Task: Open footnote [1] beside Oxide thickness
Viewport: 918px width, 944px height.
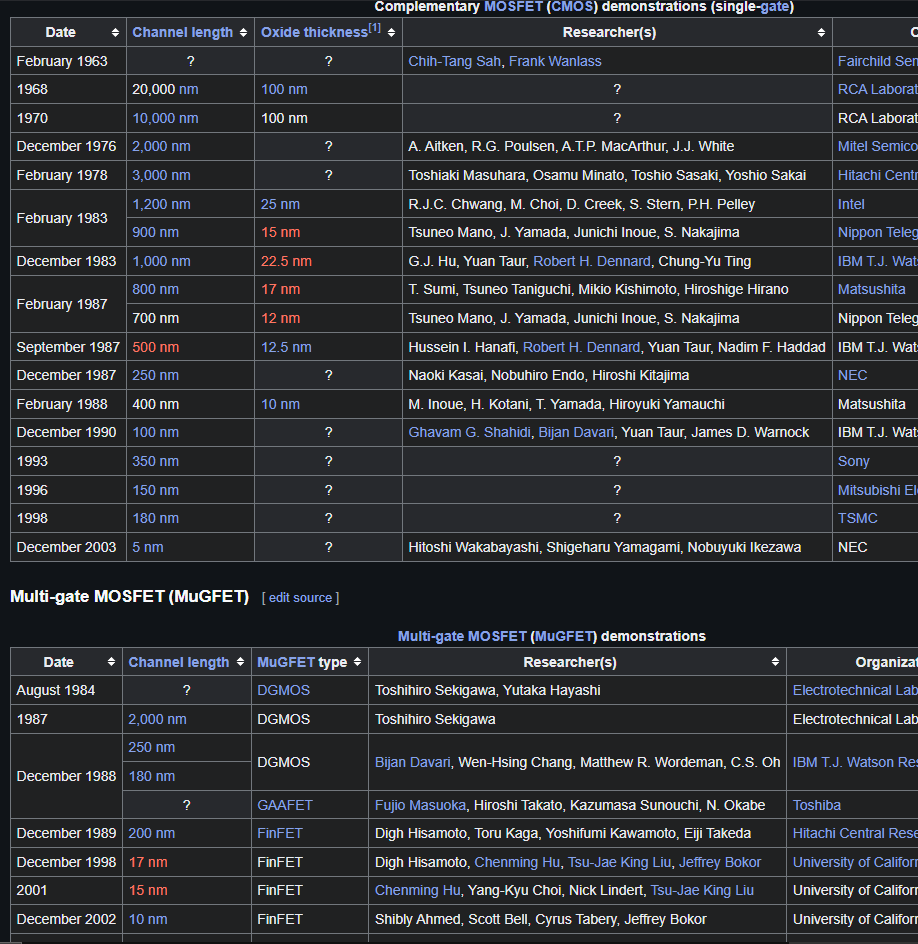Action: (x=374, y=28)
